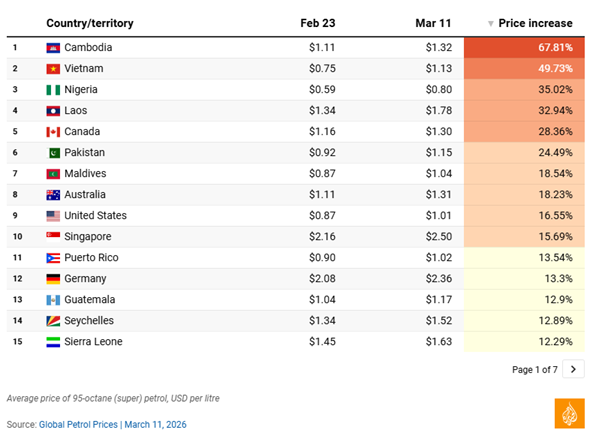The width and height of the screenshot is (605, 442).
Task: Click the Australia flag icon
Action: point(53,195)
